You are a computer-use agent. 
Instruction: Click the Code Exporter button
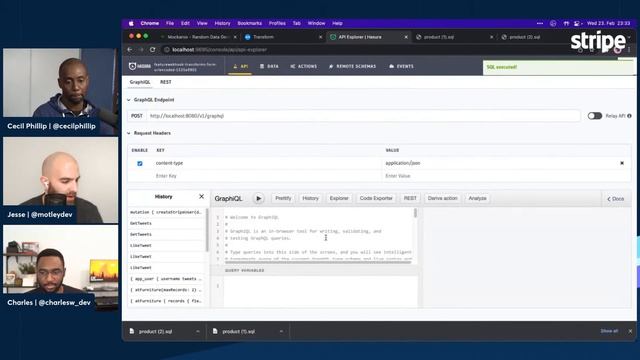pyautogui.click(x=376, y=198)
